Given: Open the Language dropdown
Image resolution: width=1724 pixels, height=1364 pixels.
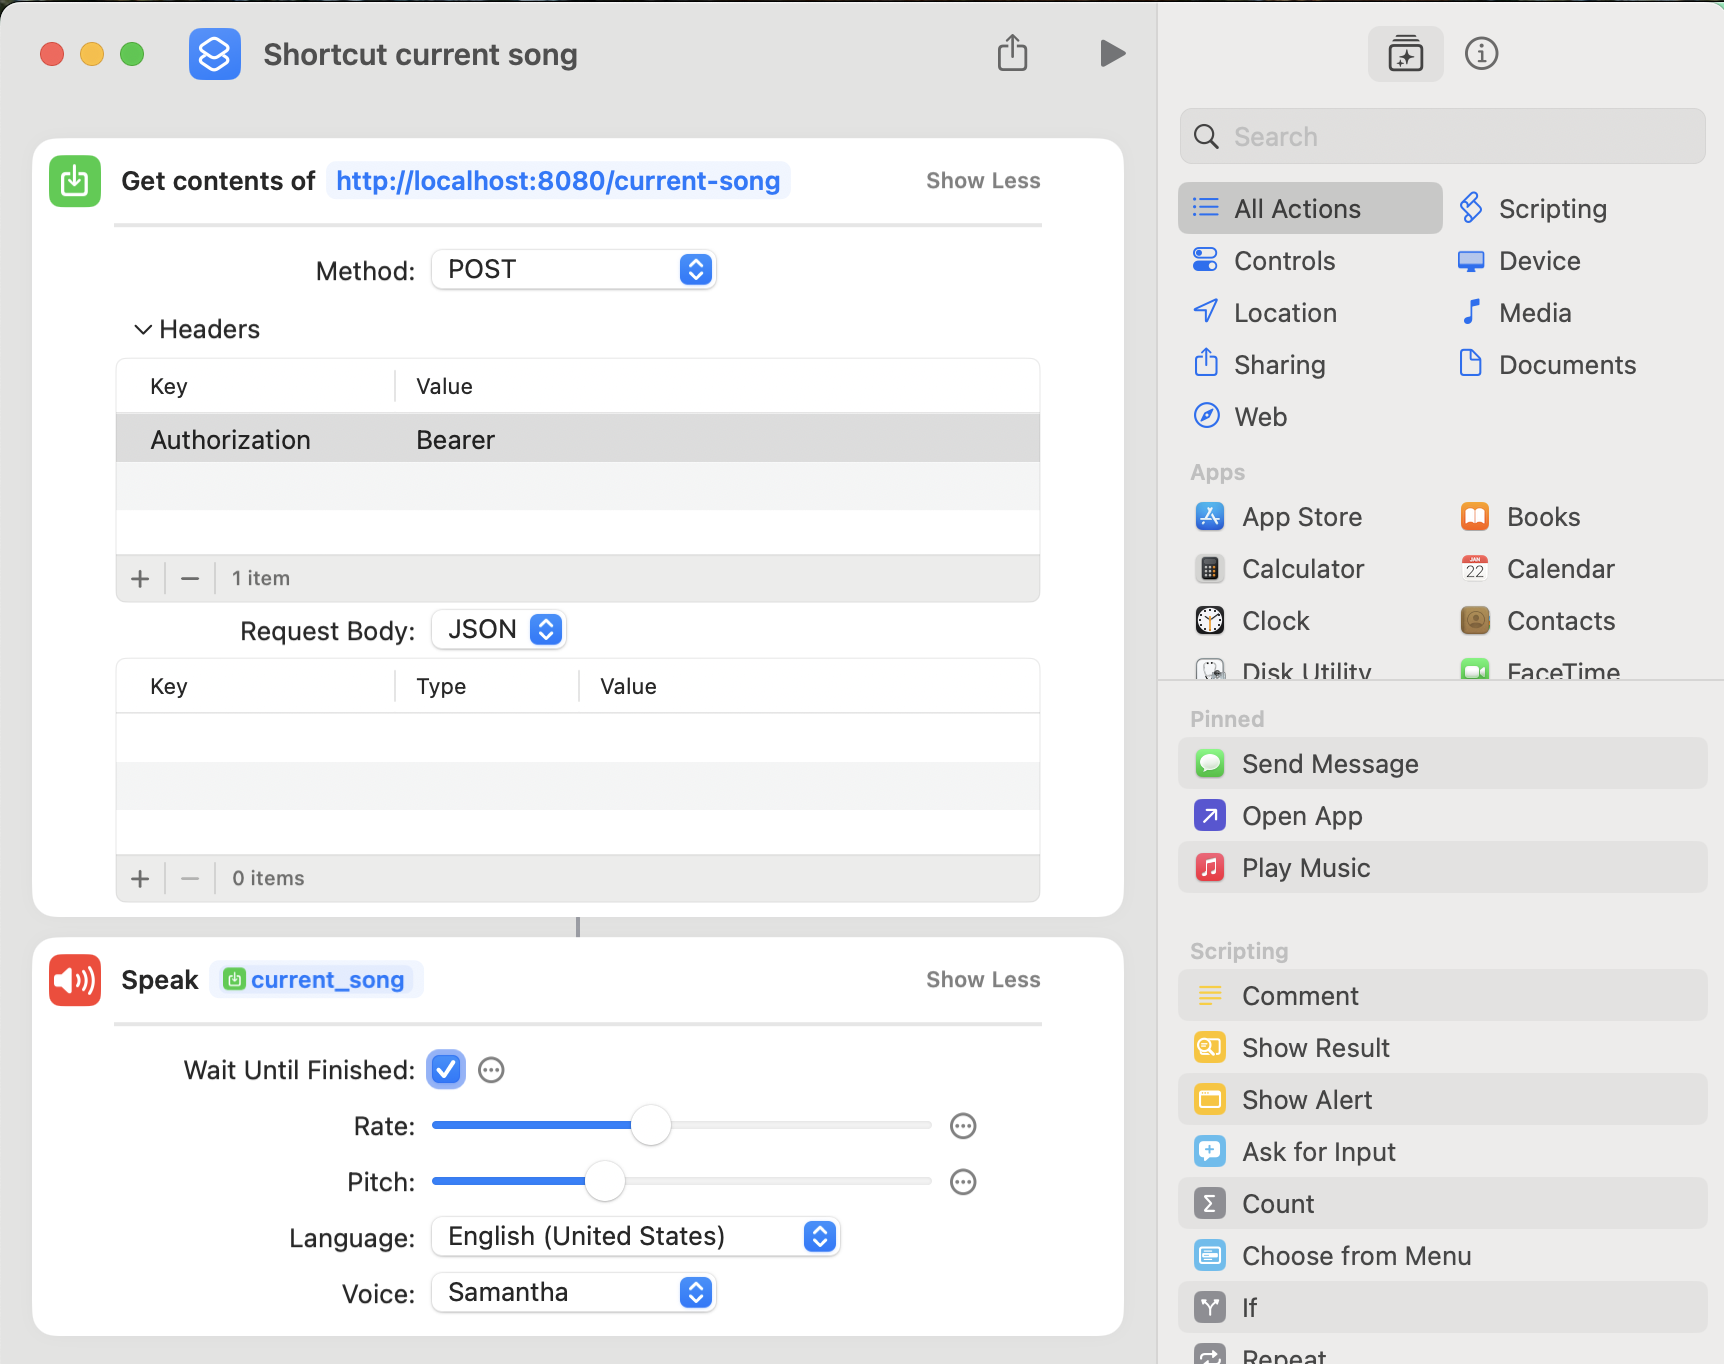Looking at the screenshot, I should (636, 1237).
